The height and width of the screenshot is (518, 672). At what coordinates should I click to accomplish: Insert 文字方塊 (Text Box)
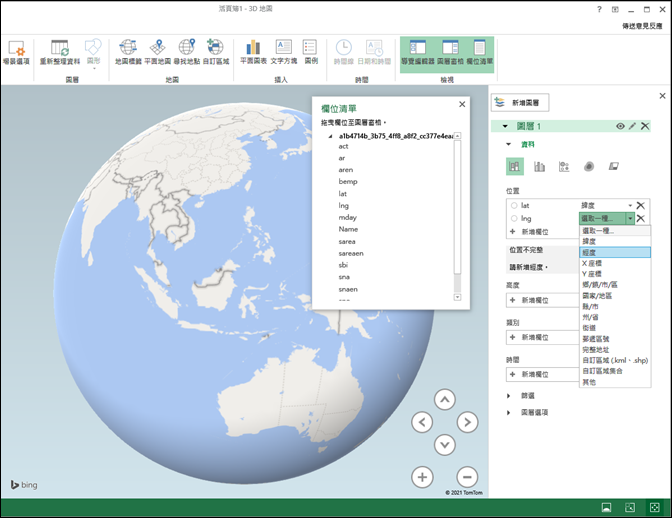tap(284, 52)
